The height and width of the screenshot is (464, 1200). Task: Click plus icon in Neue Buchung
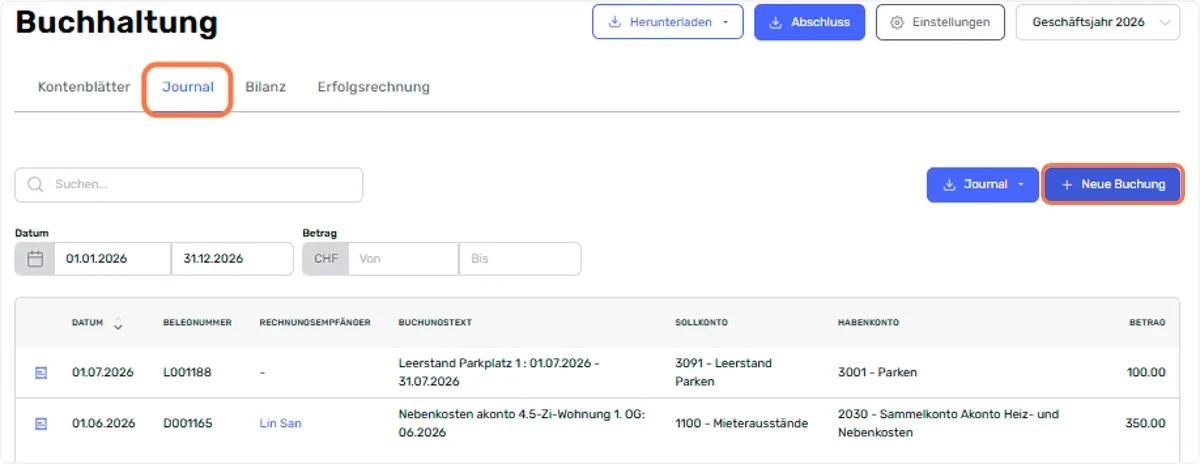pos(1067,185)
